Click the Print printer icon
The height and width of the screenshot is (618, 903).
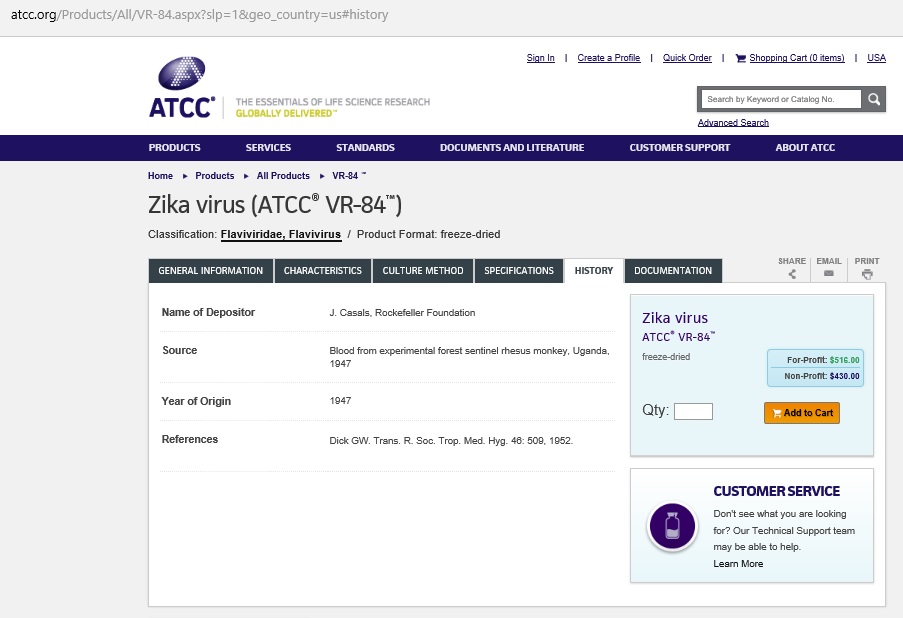867,274
